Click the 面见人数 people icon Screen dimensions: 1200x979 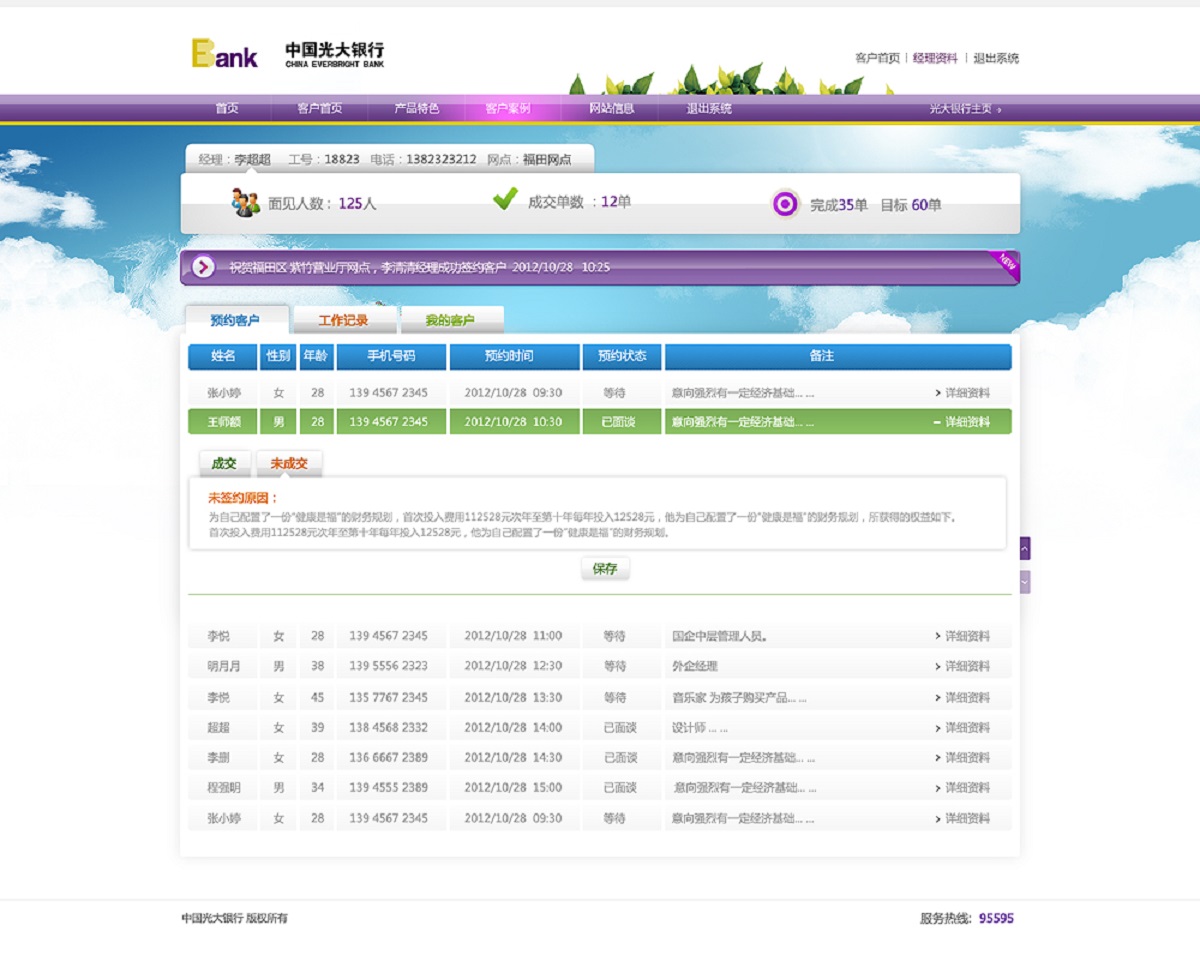[x=245, y=203]
